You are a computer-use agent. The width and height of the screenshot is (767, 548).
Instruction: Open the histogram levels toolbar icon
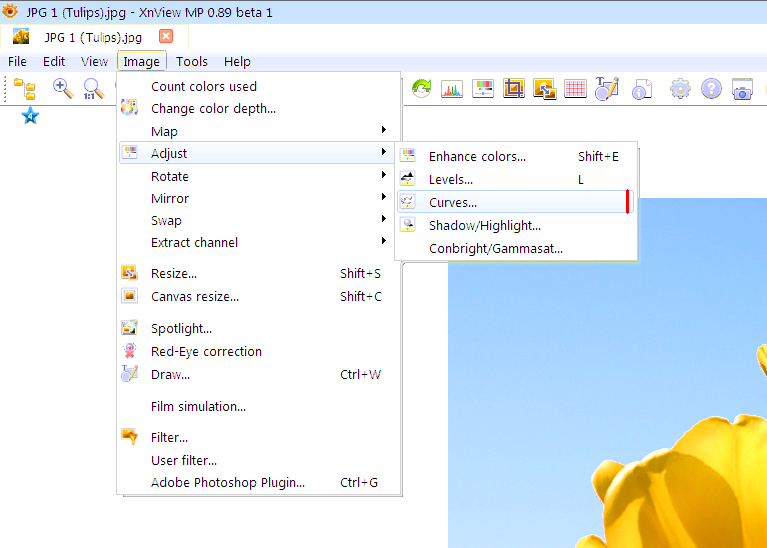coord(452,89)
